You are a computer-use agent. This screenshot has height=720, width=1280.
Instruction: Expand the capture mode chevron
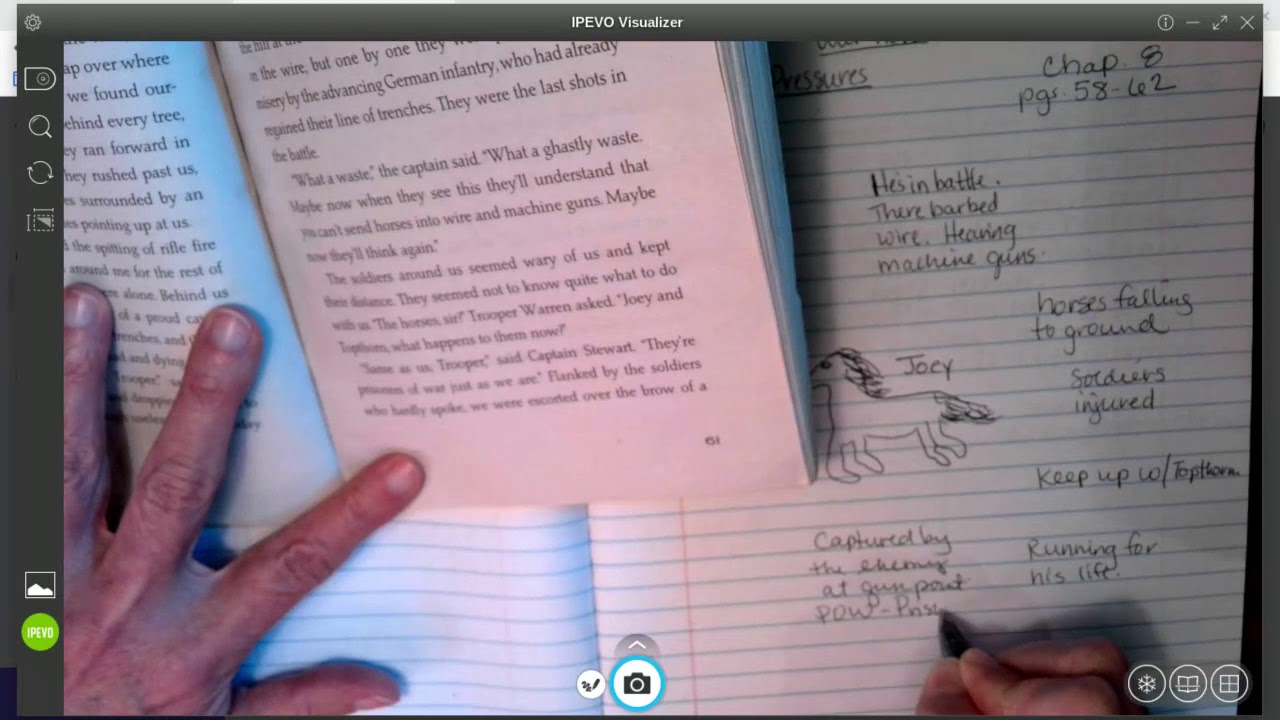click(x=637, y=645)
